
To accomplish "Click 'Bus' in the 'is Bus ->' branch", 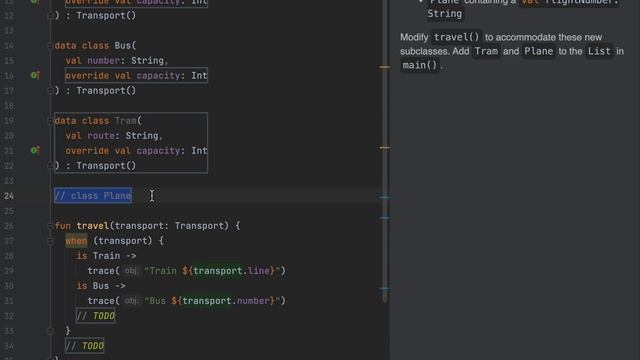I will (x=101, y=286).
